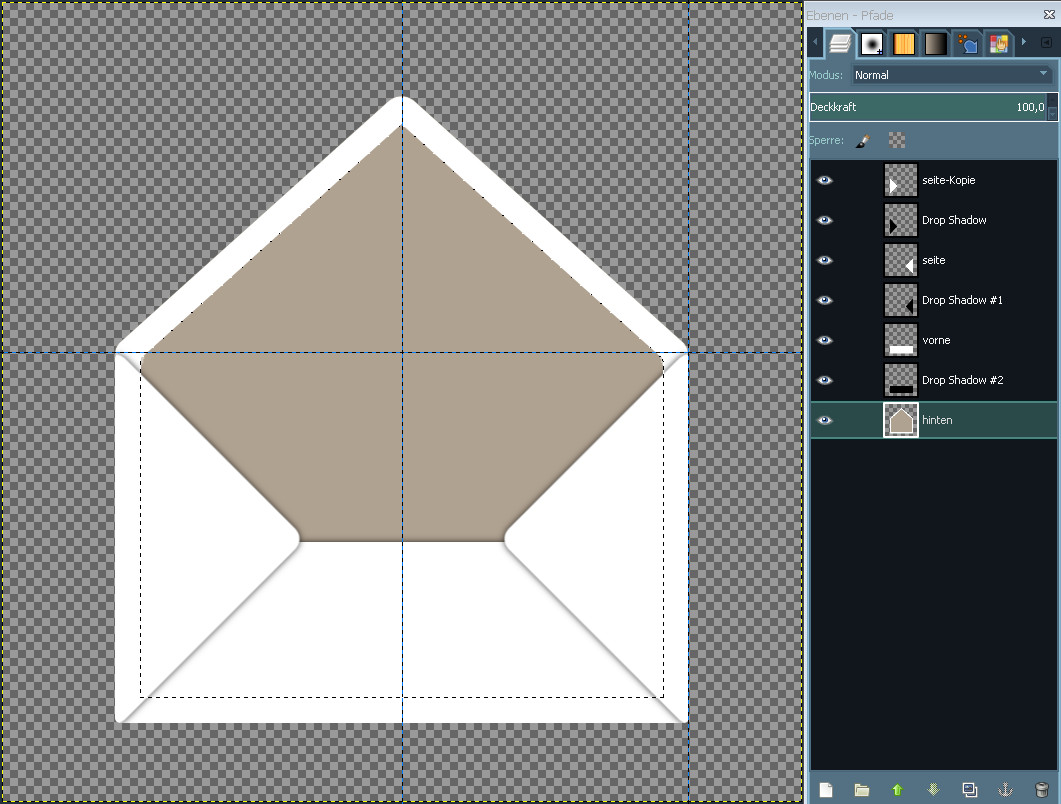Hide the seite-Kopie layer
The image size is (1061, 804).
pyautogui.click(x=825, y=180)
